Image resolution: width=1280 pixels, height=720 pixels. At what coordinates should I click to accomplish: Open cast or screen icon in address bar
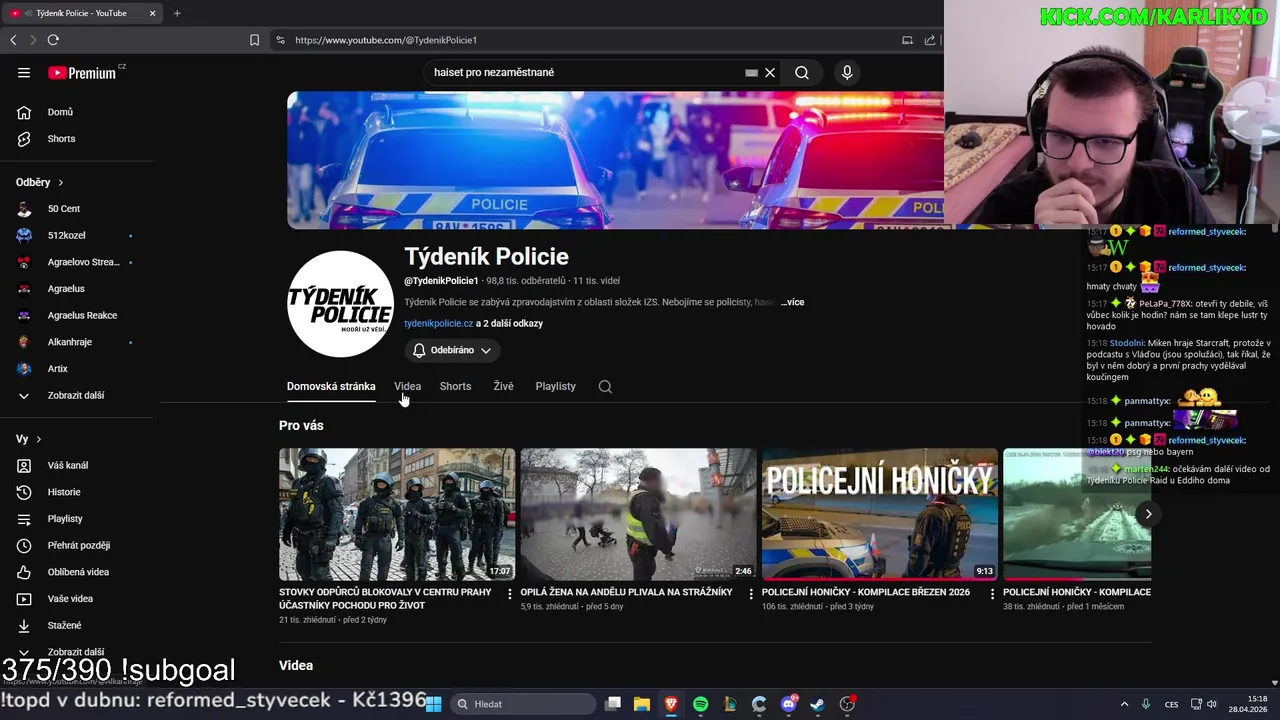pyautogui.click(x=907, y=40)
